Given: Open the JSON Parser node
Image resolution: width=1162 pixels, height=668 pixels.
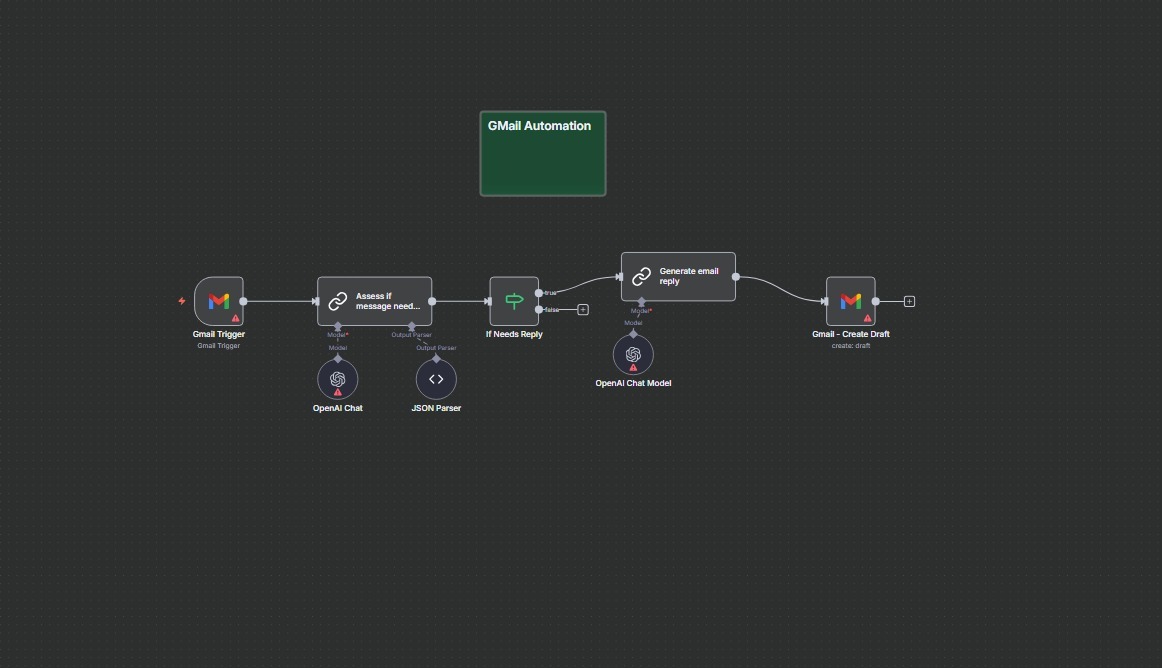Looking at the screenshot, I should pos(436,380).
